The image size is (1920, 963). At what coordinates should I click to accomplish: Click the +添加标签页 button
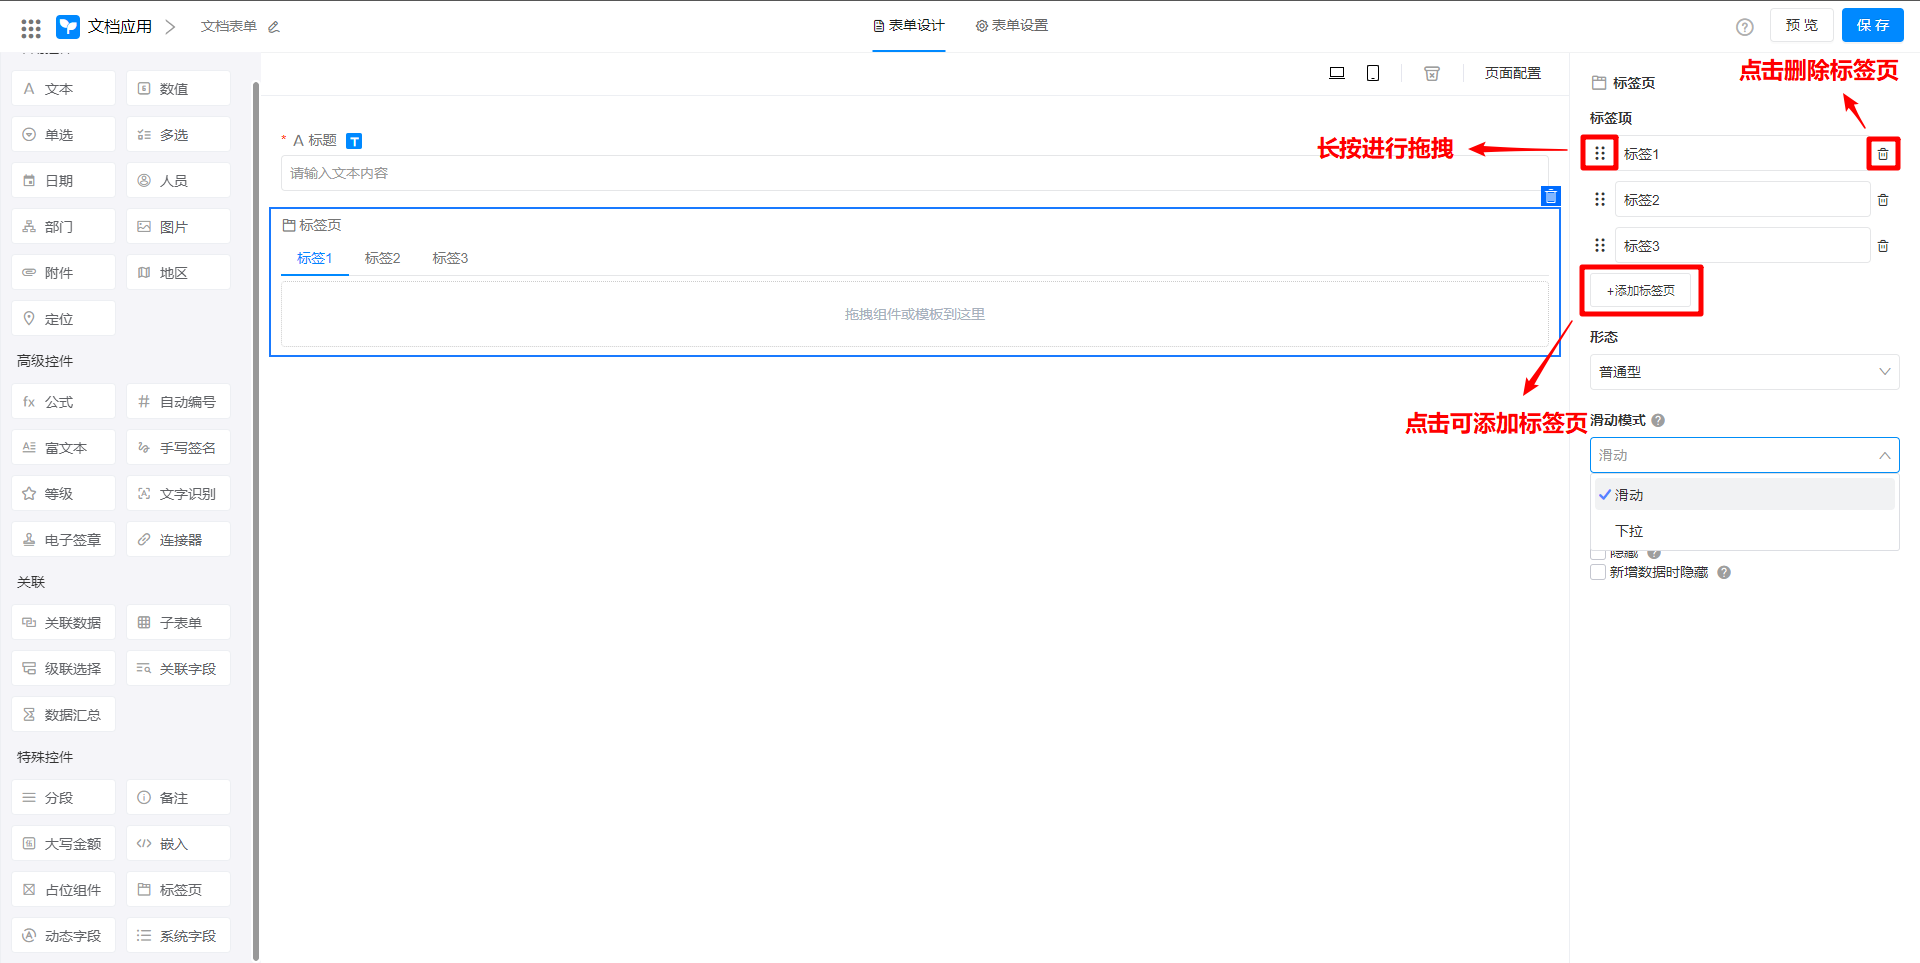[1640, 291]
